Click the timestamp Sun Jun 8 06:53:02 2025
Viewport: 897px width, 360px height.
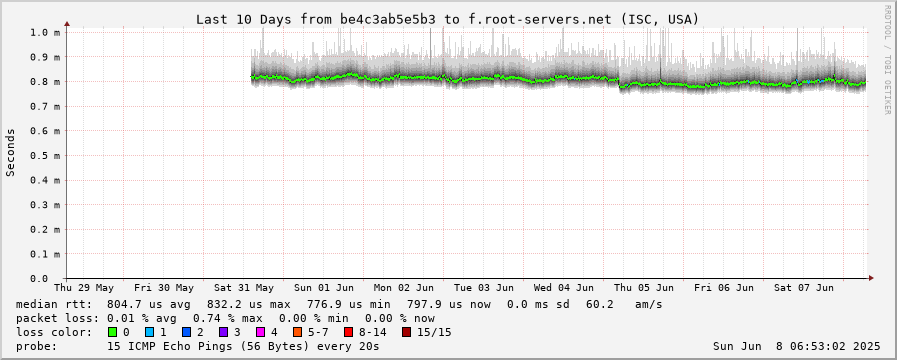coord(796,346)
